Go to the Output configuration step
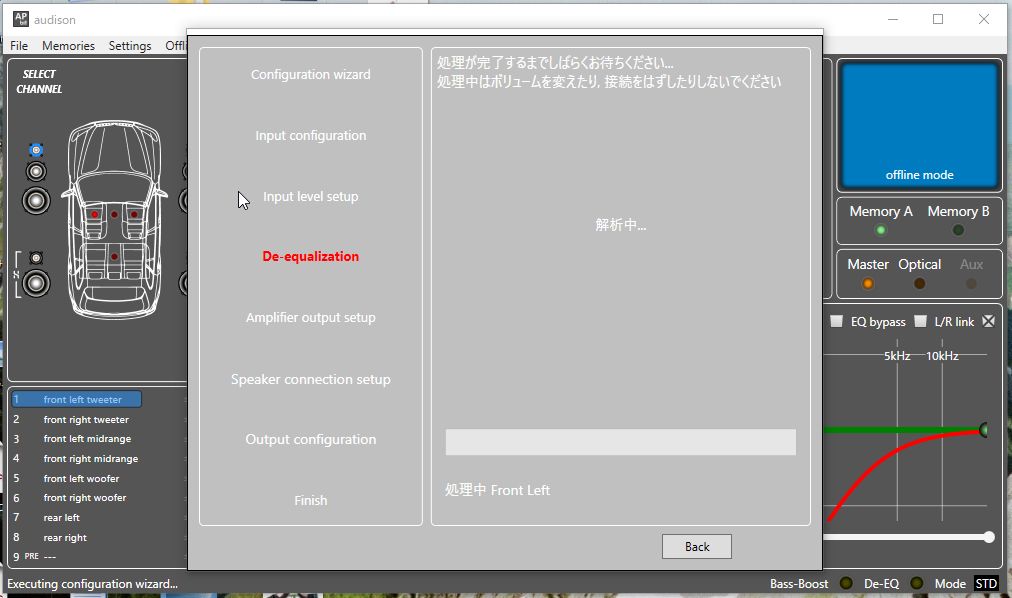The width and height of the screenshot is (1012, 598). click(x=310, y=439)
